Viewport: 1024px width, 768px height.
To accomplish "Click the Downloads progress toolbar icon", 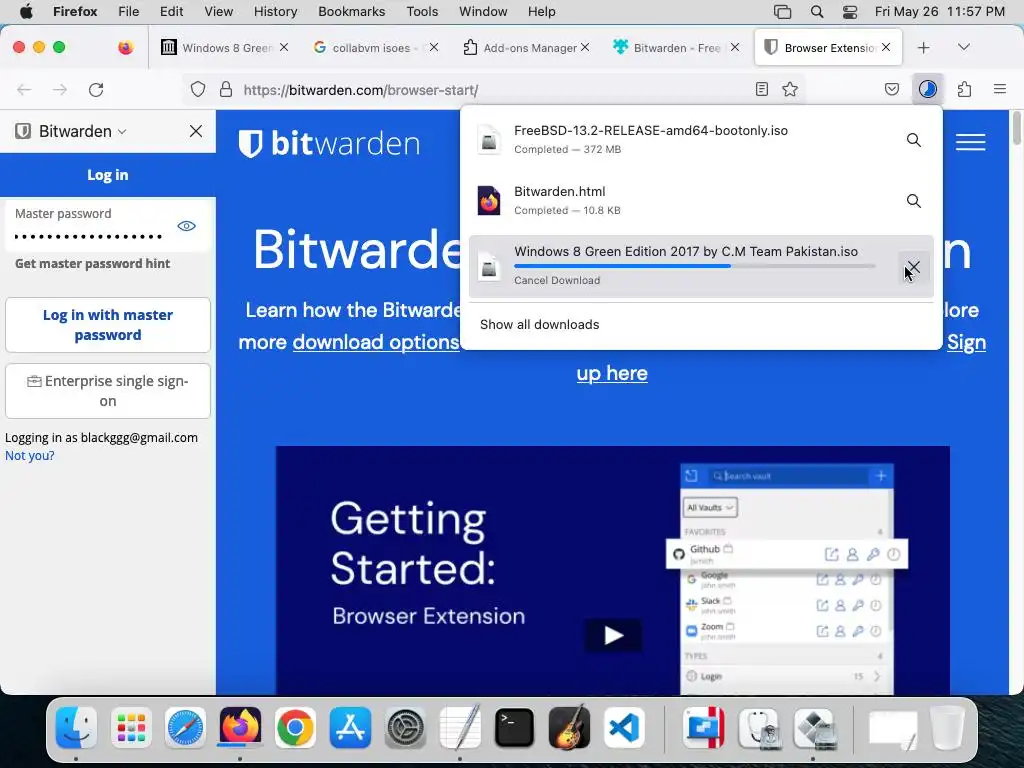I will 928,89.
